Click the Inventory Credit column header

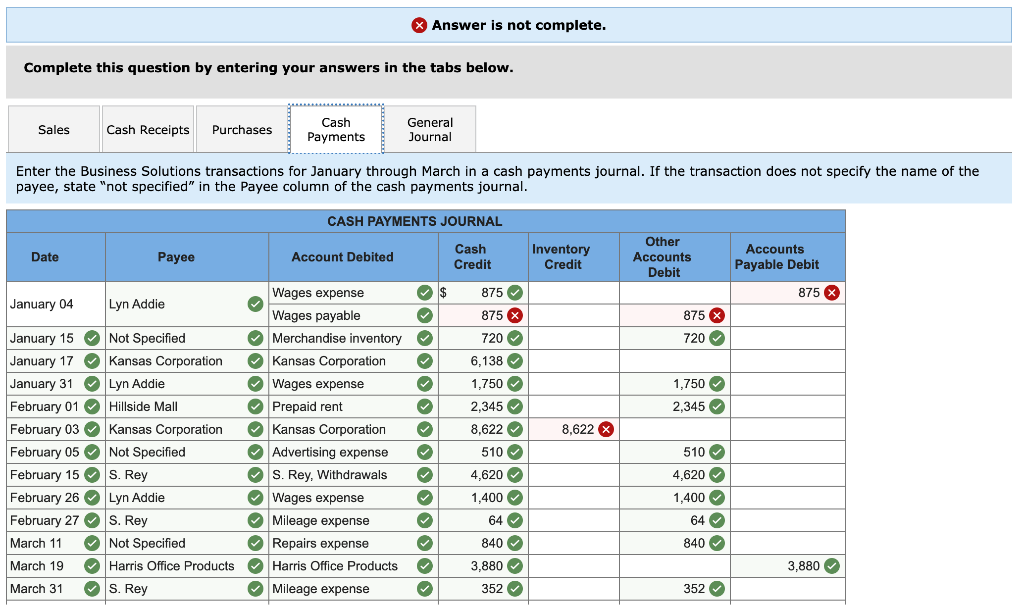click(x=574, y=257)
